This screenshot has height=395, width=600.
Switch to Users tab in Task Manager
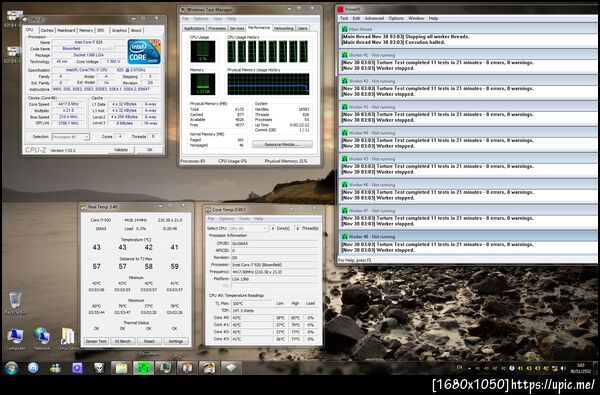(302, 28)
